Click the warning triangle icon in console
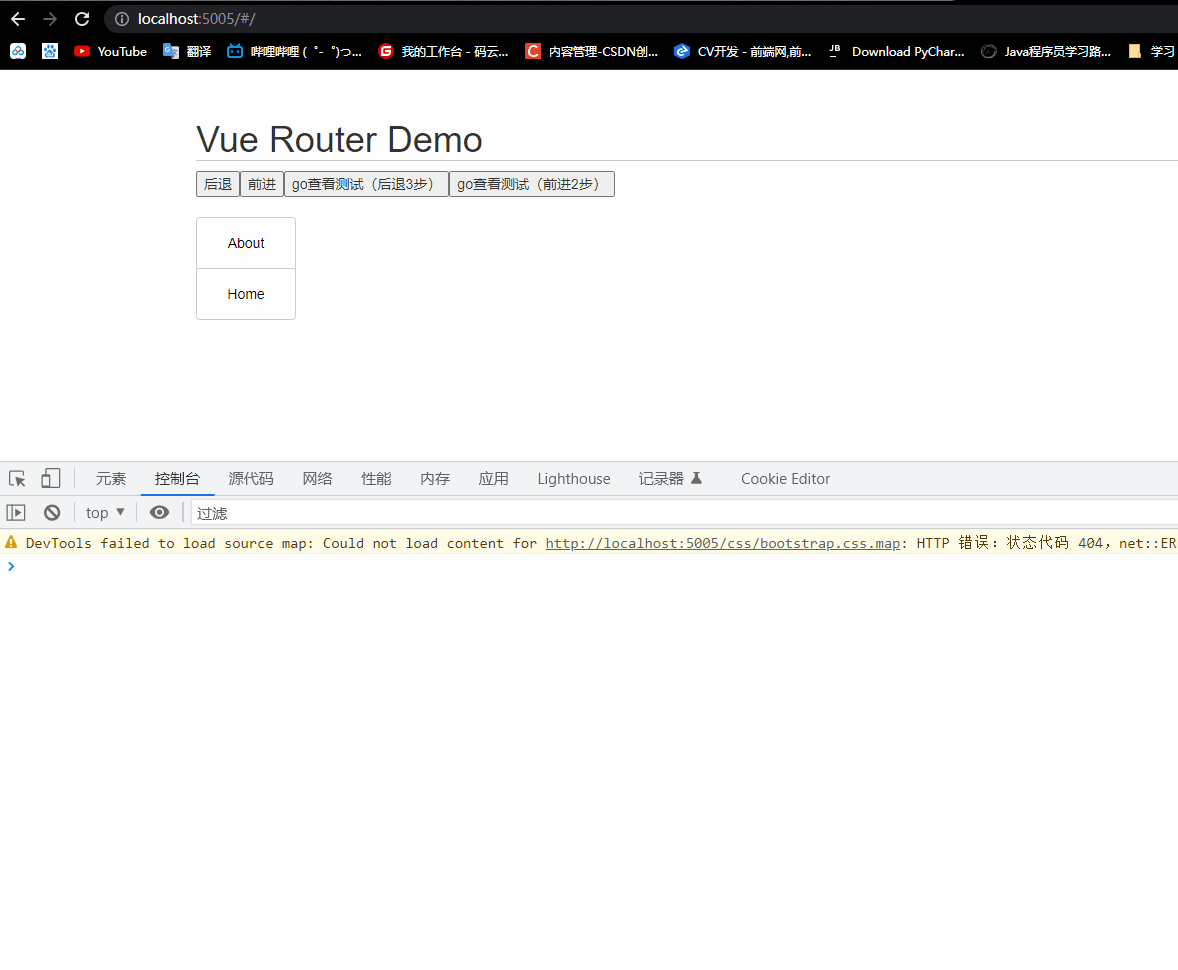Viewport: 1178px width, 970px height. pyautogui.click(x=11, y=542)
